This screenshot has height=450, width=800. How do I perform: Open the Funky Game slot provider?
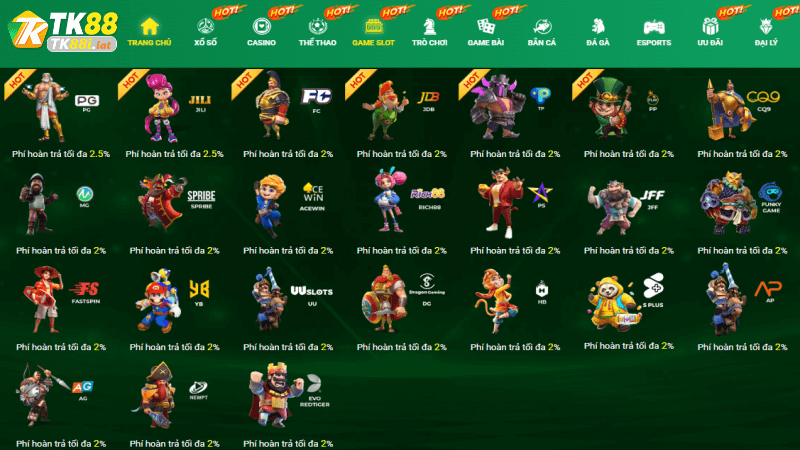[742, 212]
